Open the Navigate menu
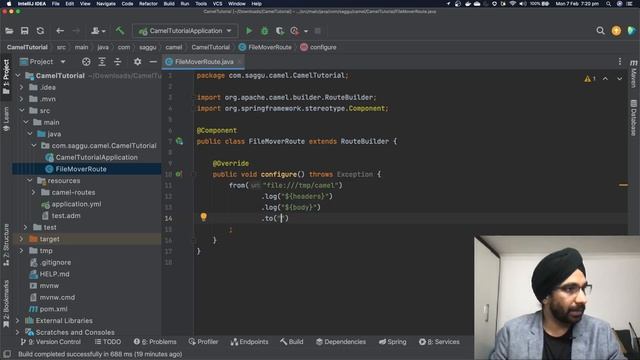 coord(106,4)
